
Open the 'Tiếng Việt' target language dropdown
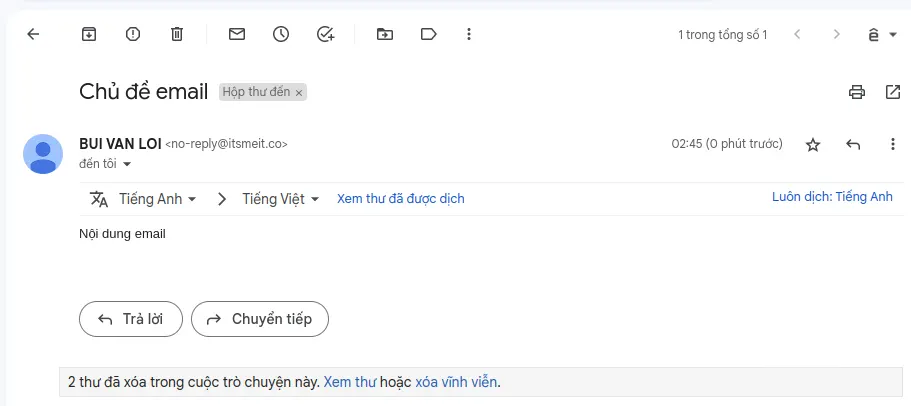click(280, 199)
